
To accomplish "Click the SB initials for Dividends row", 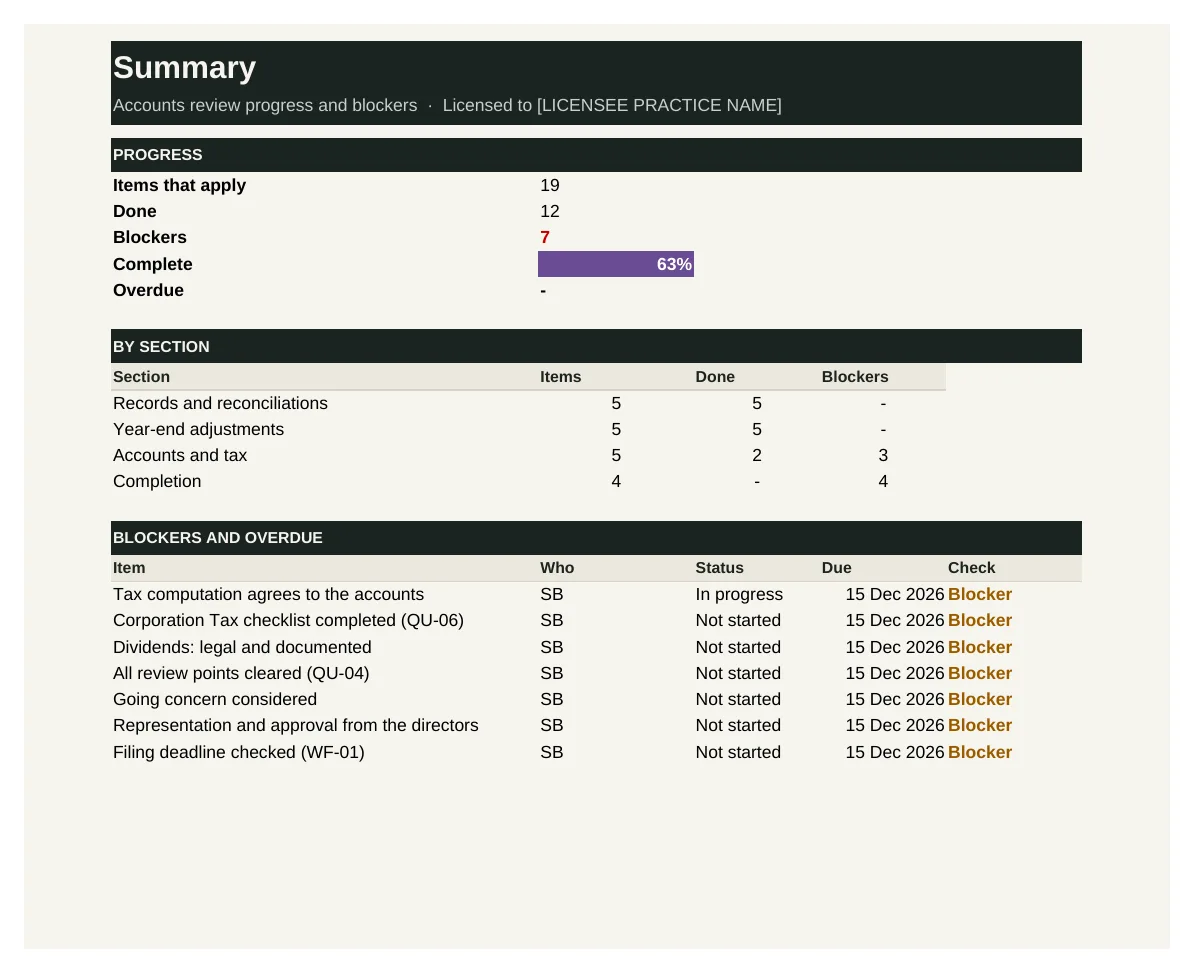I will (552, 647).
